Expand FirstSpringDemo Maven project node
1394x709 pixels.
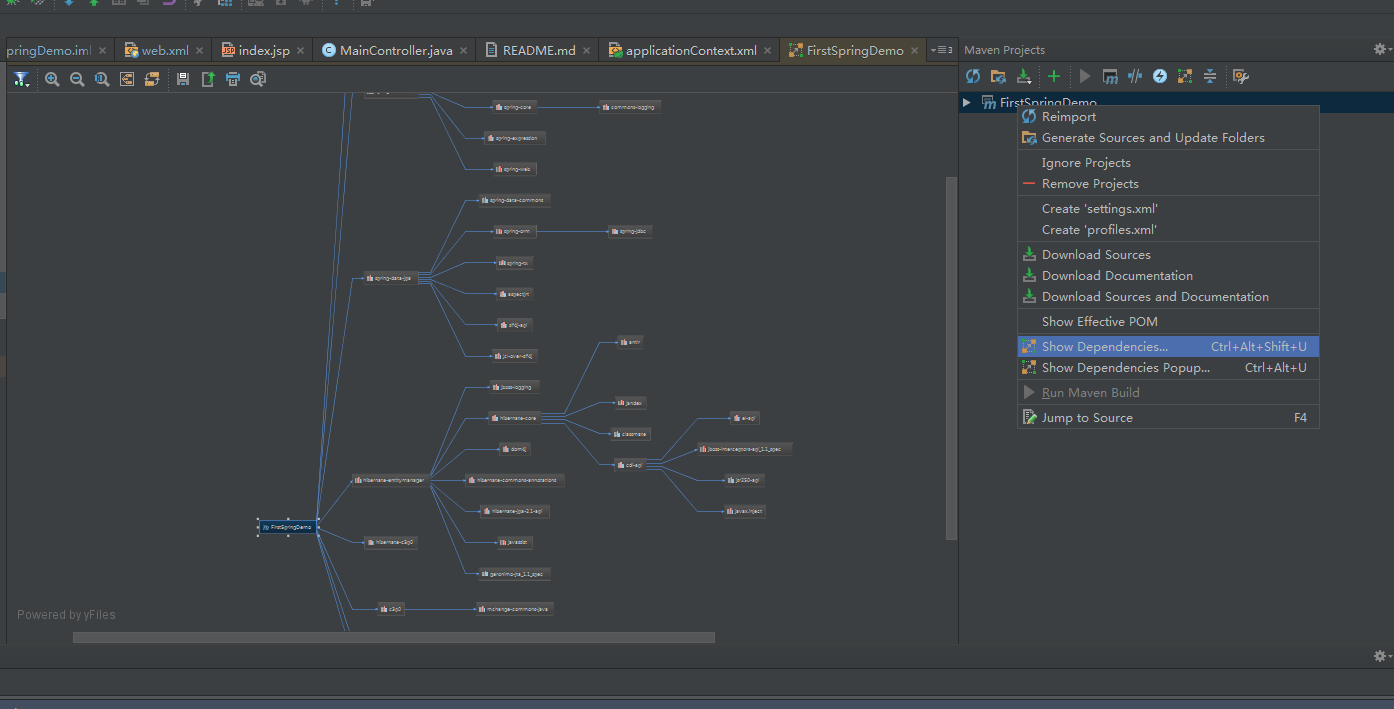pyautogui.click(x=966, y=102)
